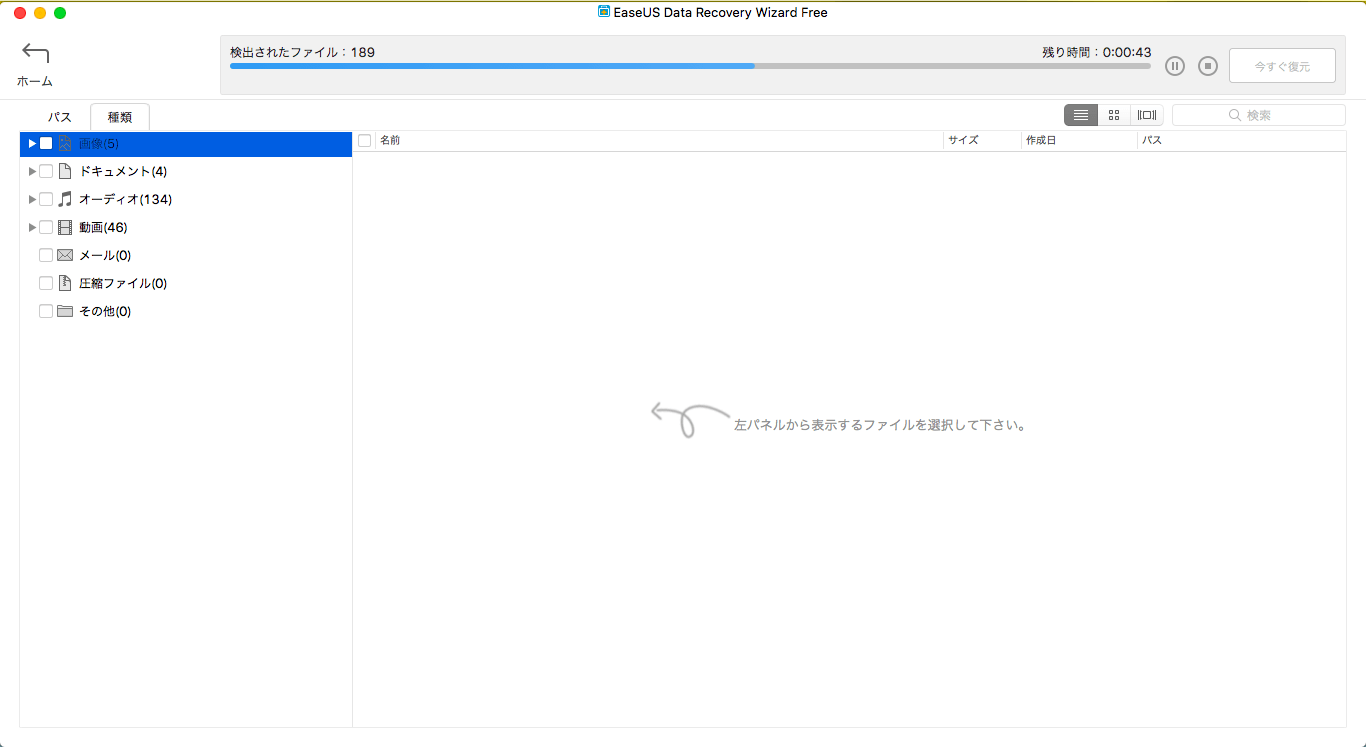Viewport: 1366px width, 747px height.
Task: Check the ドキュメント(4) checkbox
Action: 46,171
